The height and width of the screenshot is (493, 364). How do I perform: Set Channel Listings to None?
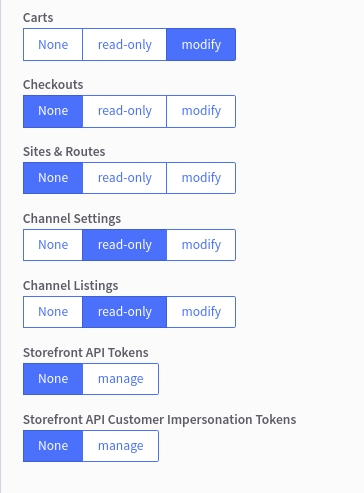click(x=53, y=312)
